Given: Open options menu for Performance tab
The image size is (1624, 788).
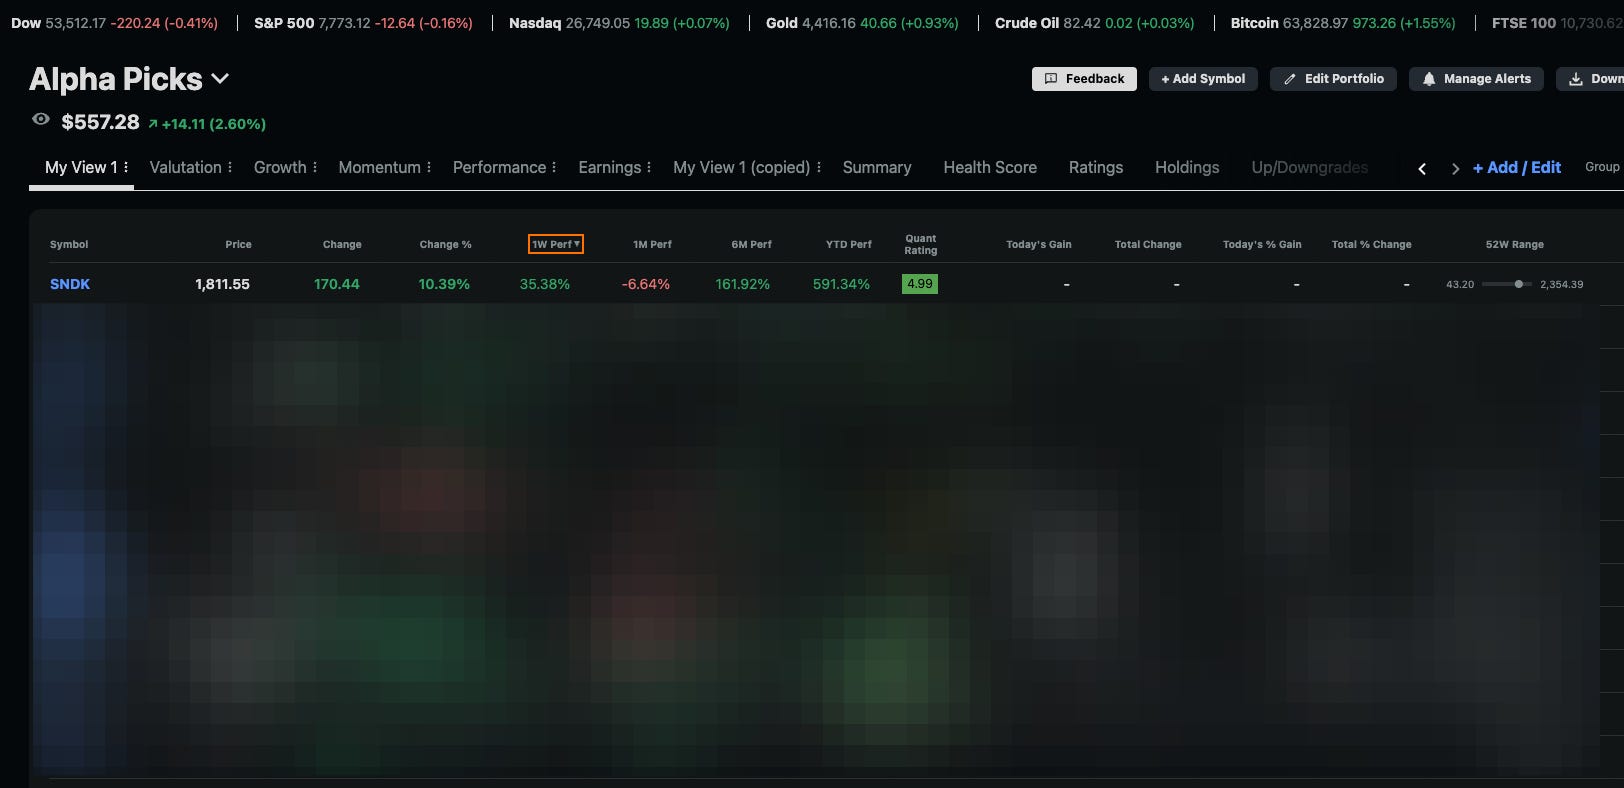Looking at the screenshot, I should click(554, 167).
